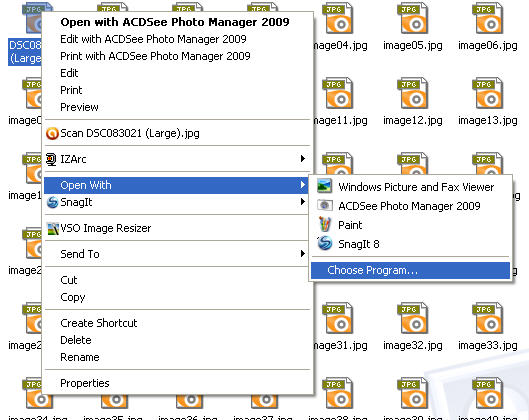Select the image32.jpg file icon
This screenshot has height=420, width=529.
(x=413, y=318)
